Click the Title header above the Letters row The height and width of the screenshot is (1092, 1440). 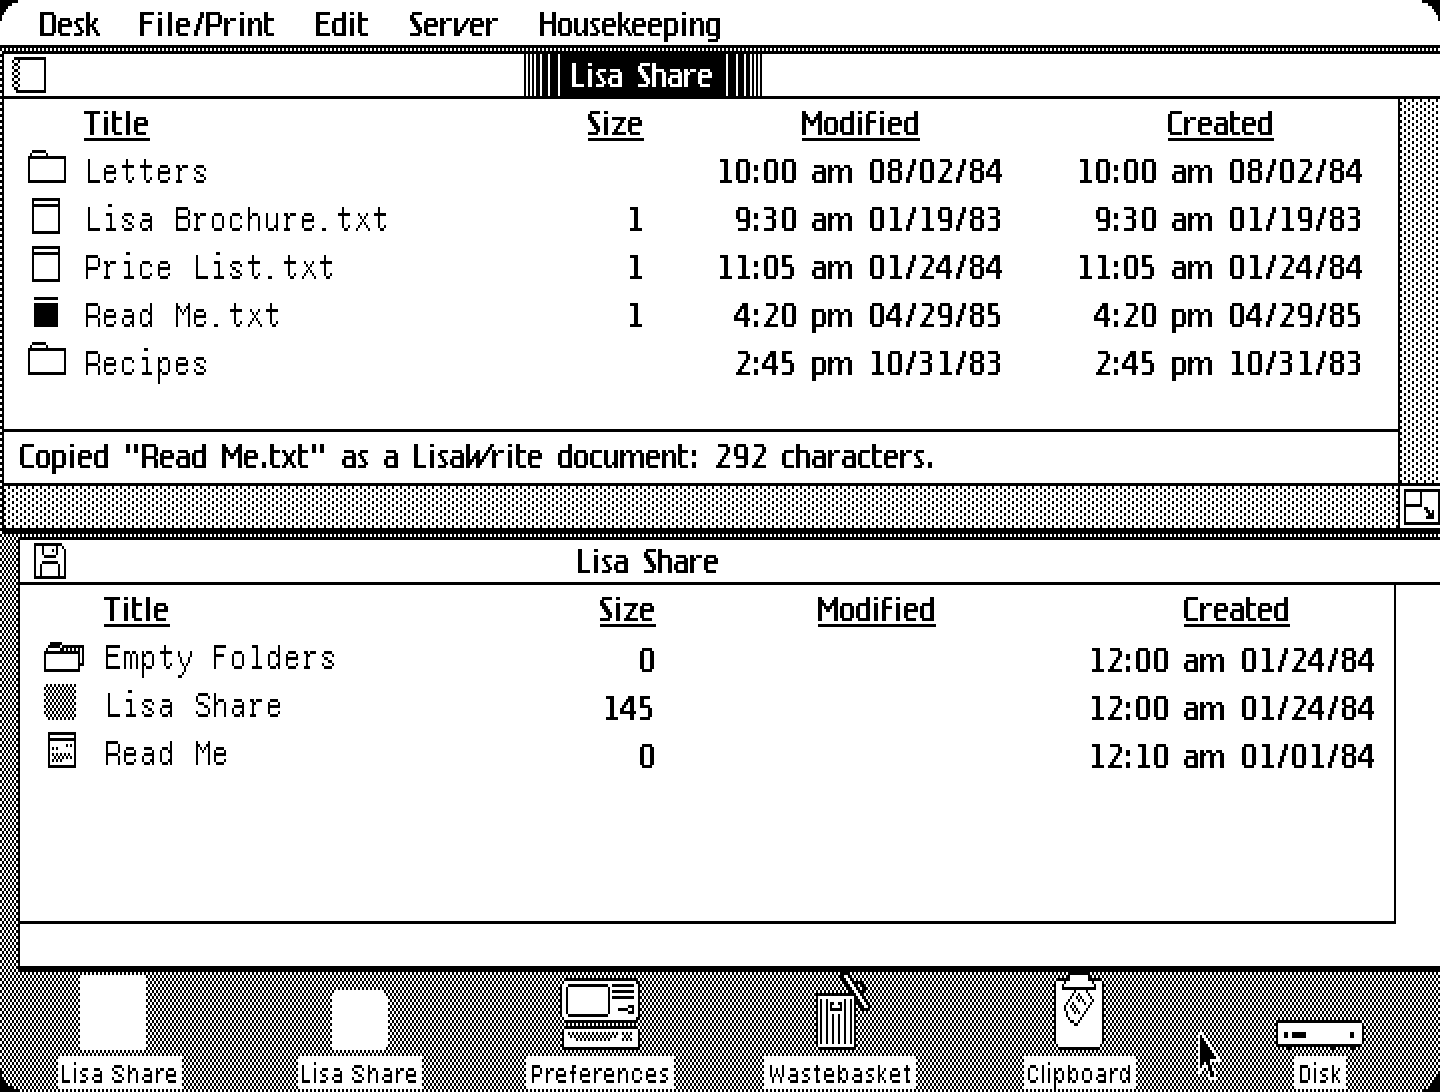(116, 123)
